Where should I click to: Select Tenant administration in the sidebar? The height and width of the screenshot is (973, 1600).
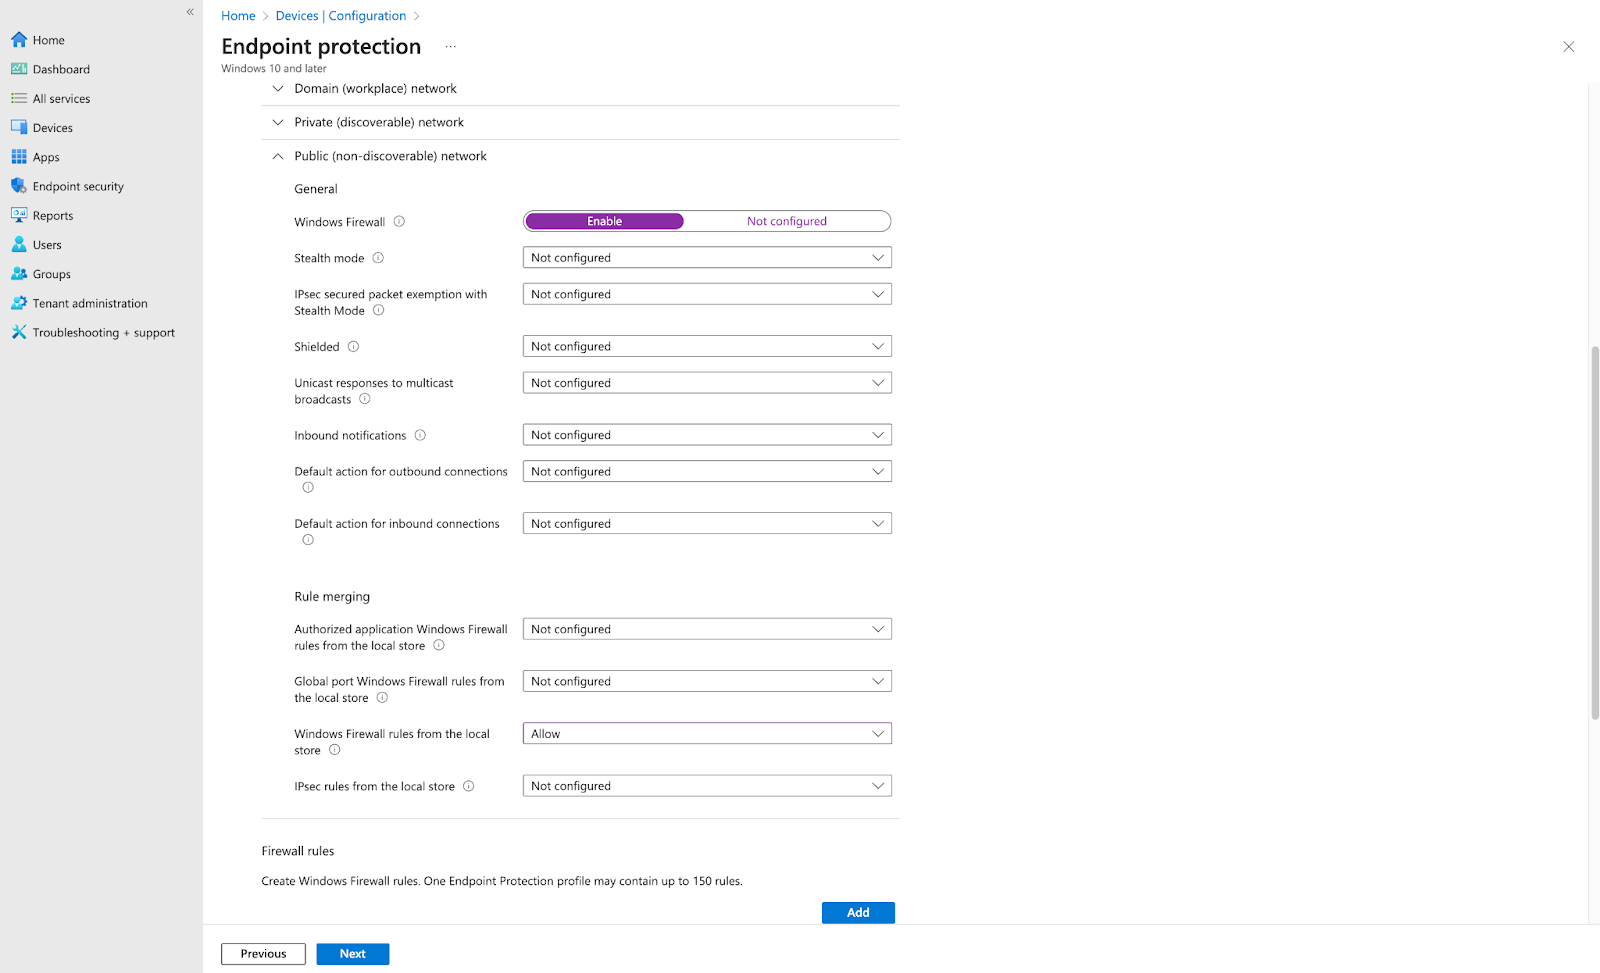click(90, 303)
